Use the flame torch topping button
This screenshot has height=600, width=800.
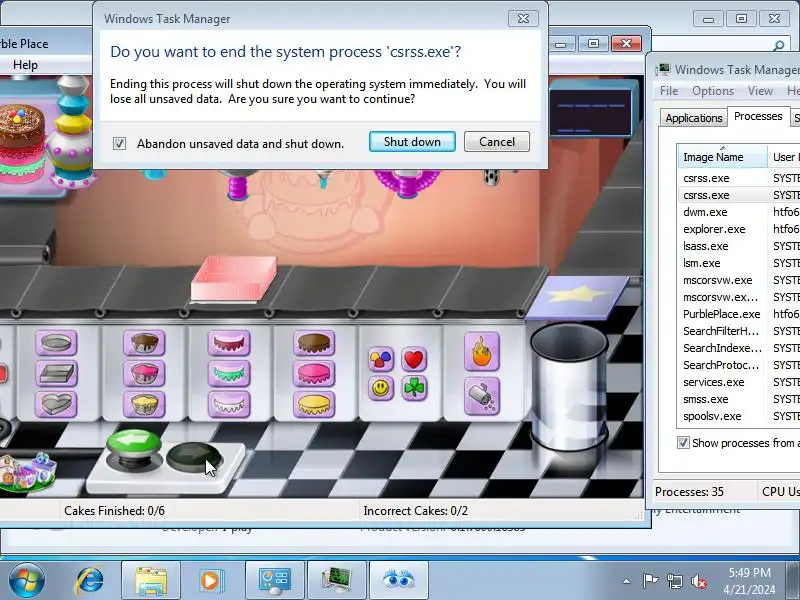482,352
